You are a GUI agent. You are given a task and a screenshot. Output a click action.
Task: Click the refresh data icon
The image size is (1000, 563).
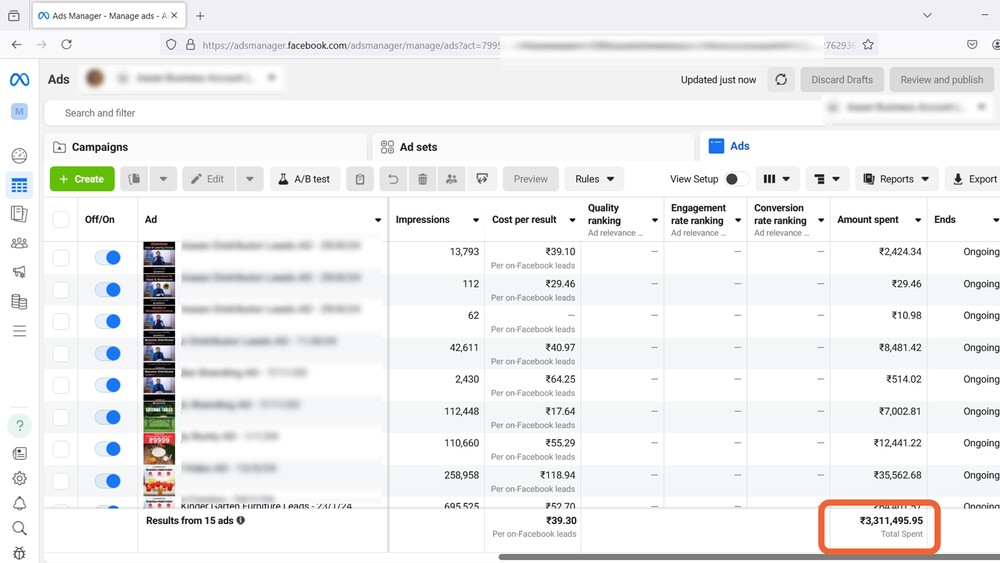click(x=781, y=80)
